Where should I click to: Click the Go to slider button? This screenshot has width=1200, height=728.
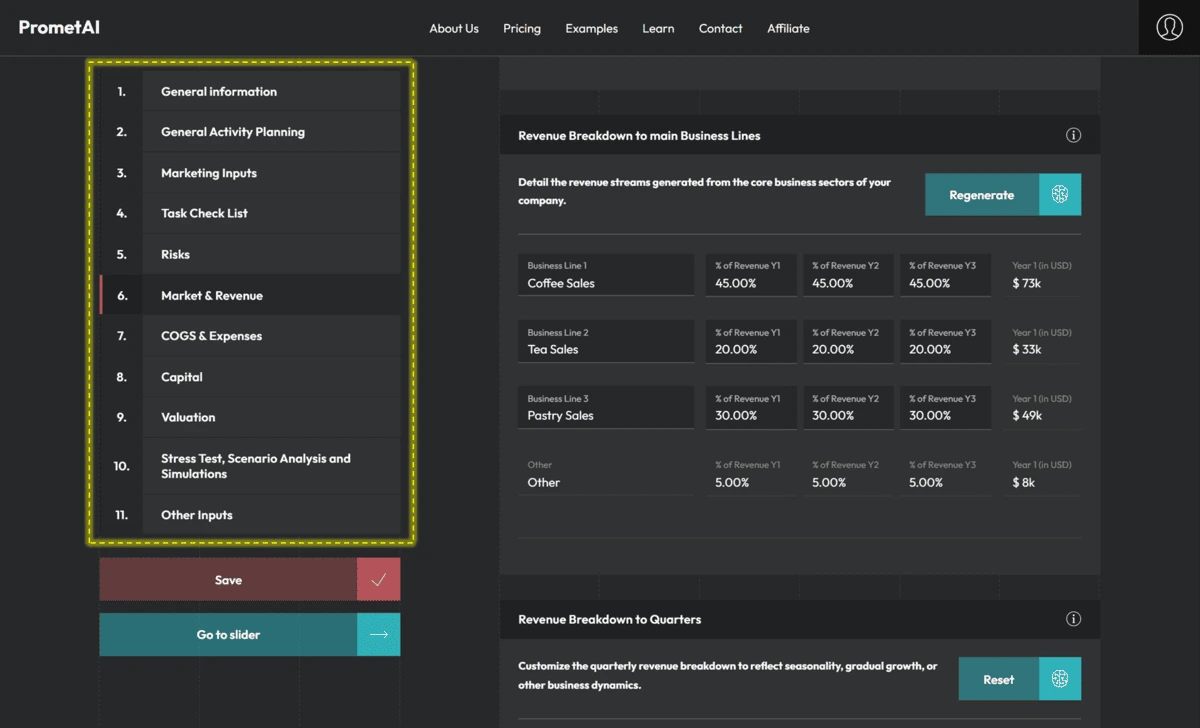coord(250,634)
